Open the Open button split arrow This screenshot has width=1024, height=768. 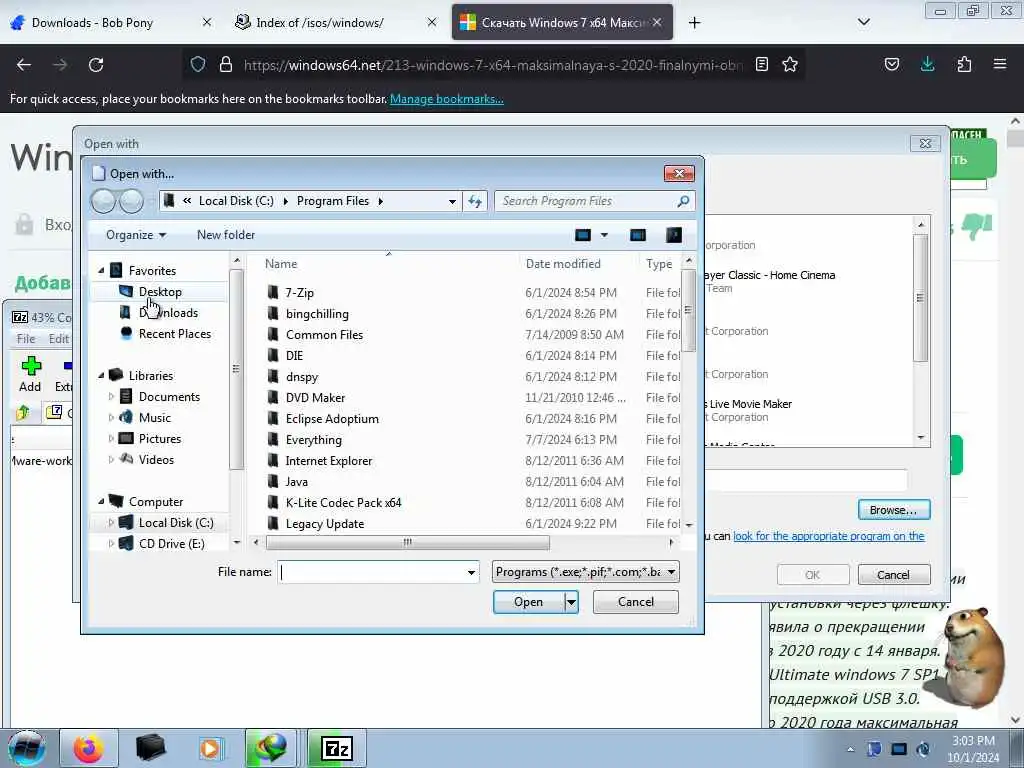pos(571,602)
